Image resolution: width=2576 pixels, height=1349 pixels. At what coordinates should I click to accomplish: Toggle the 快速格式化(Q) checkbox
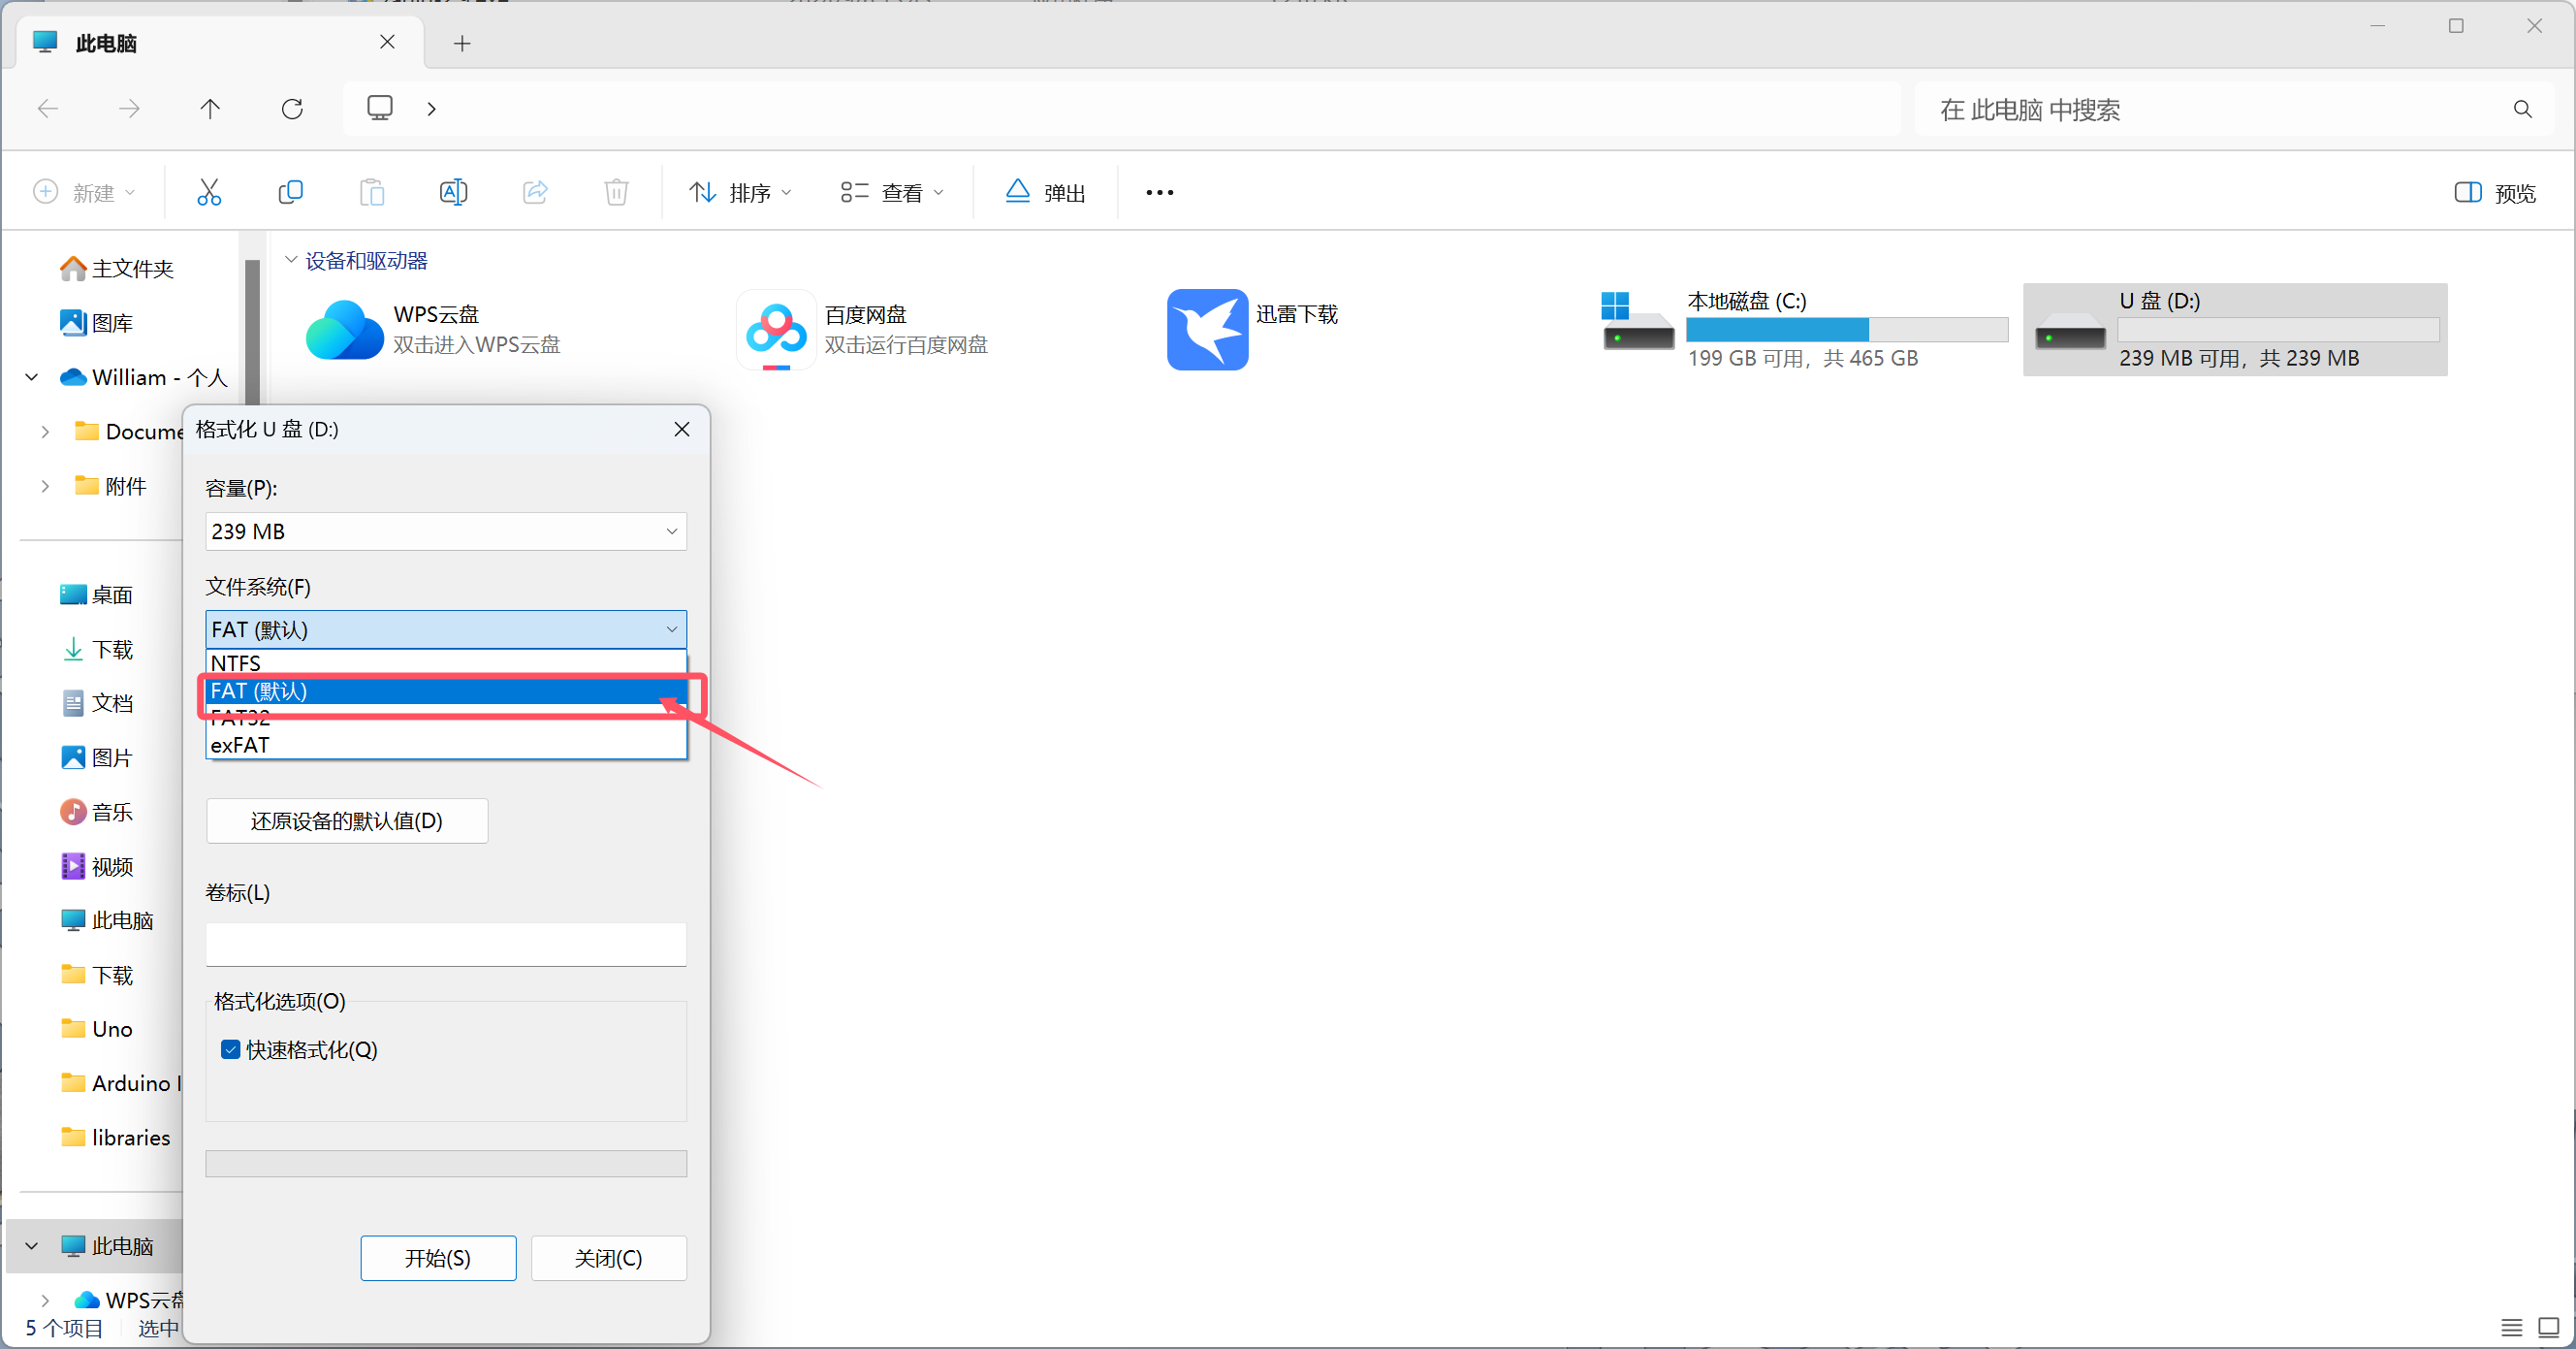(x=231, y=1049)
